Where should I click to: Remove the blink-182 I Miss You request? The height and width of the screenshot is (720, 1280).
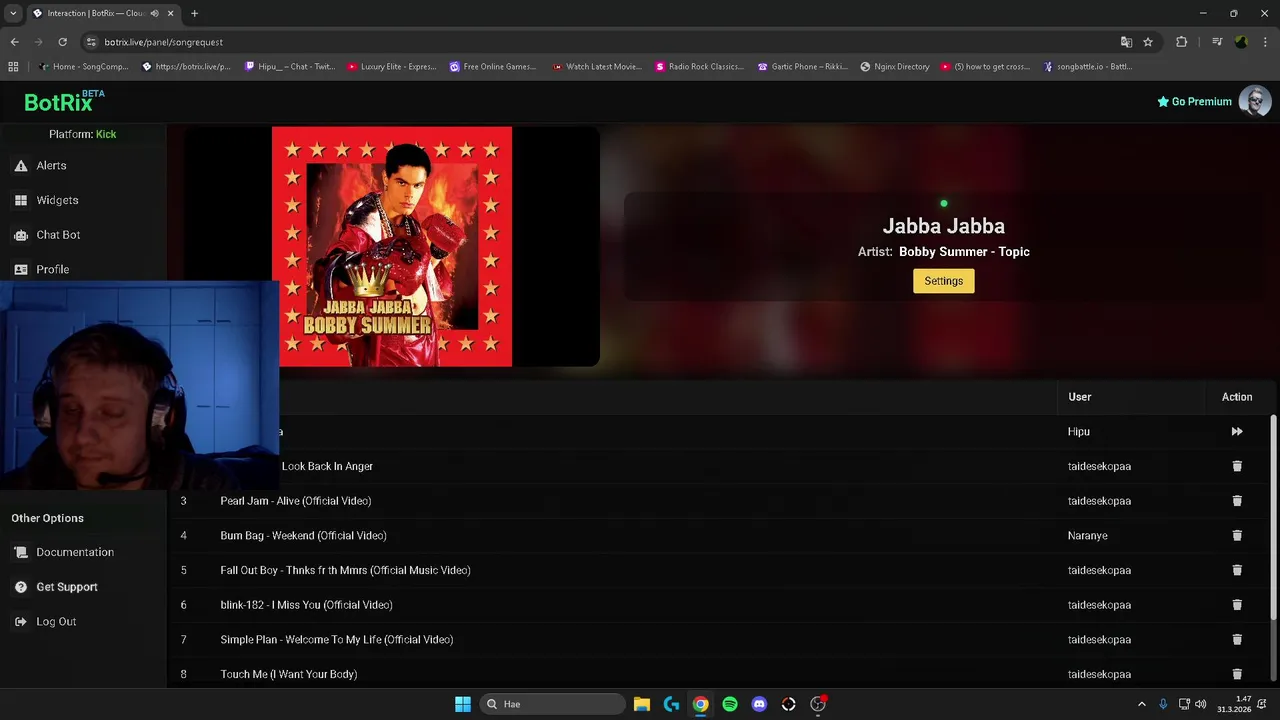coord(1237,605)
